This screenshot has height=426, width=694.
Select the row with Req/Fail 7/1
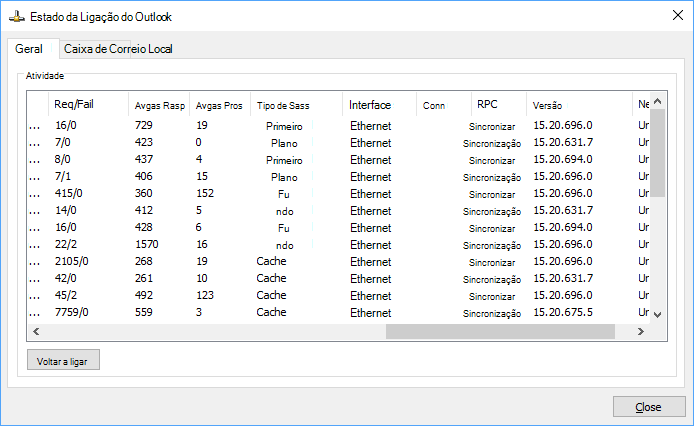pyautogui.click(x=339, y=177)
